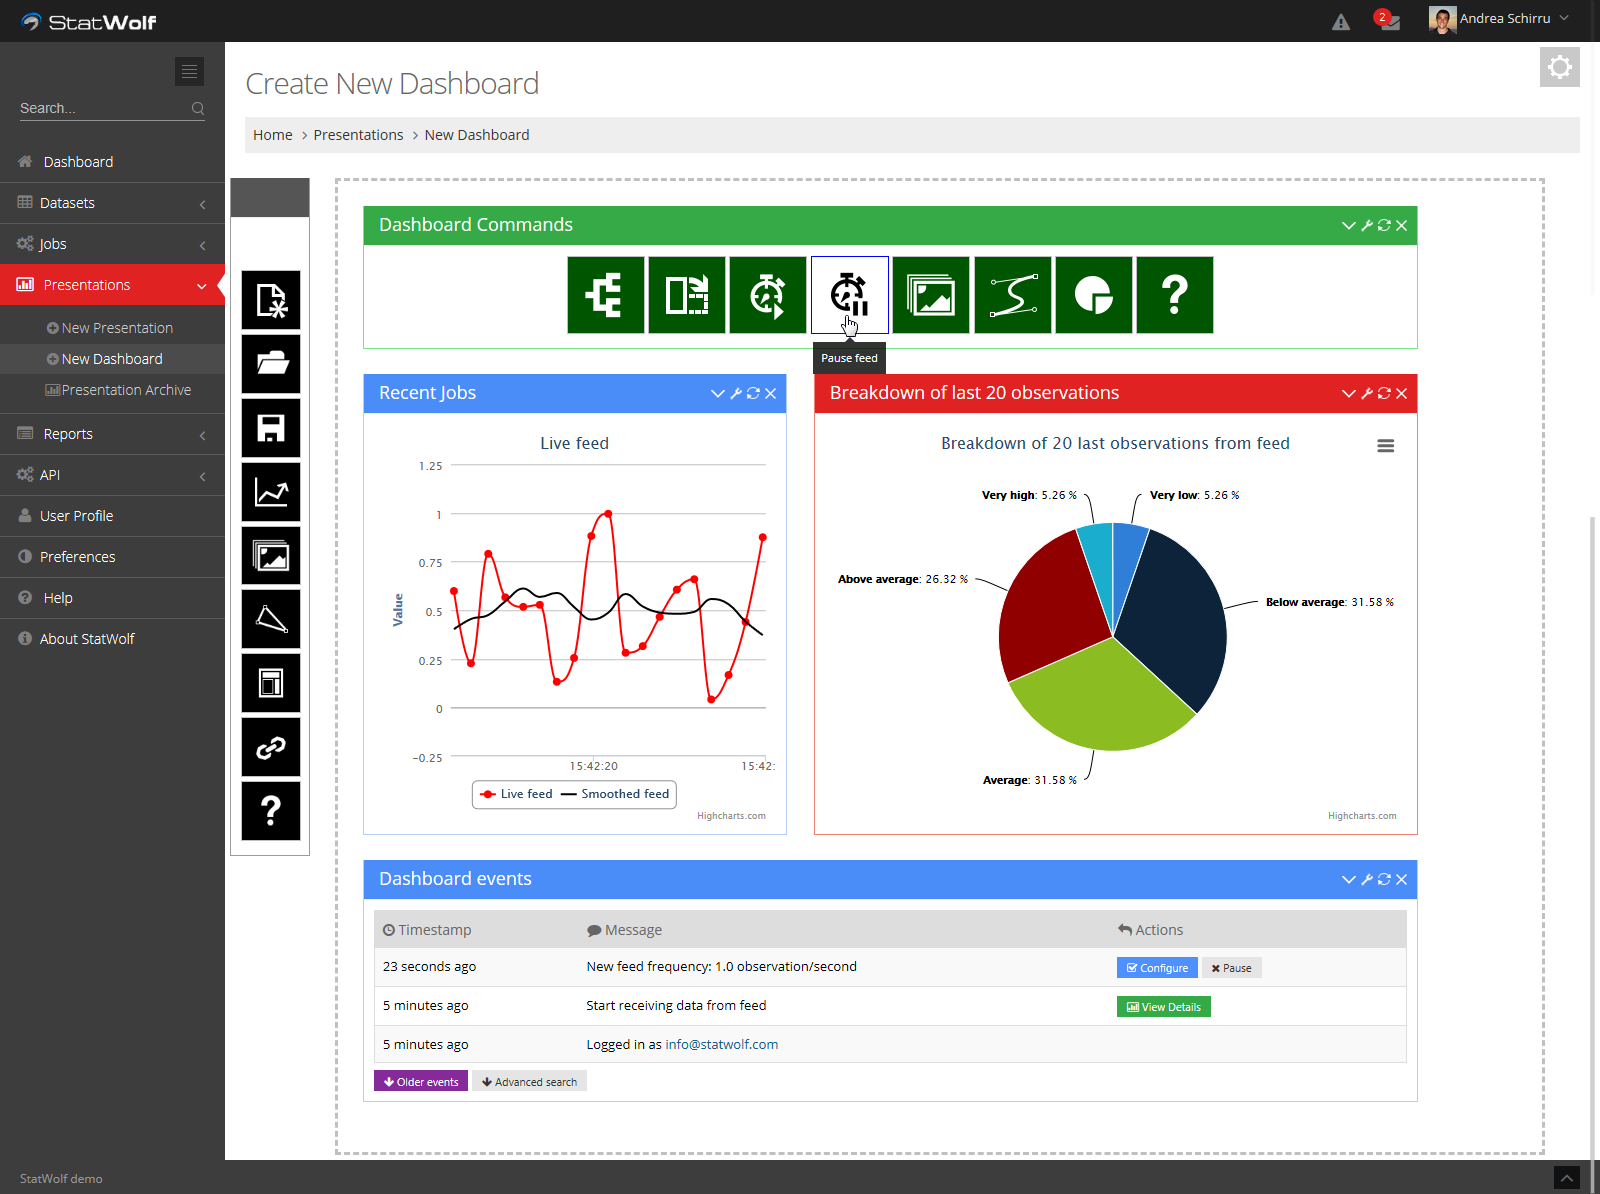
Task: Click the Pause button in events table
Action: [x=1231, y=968]
